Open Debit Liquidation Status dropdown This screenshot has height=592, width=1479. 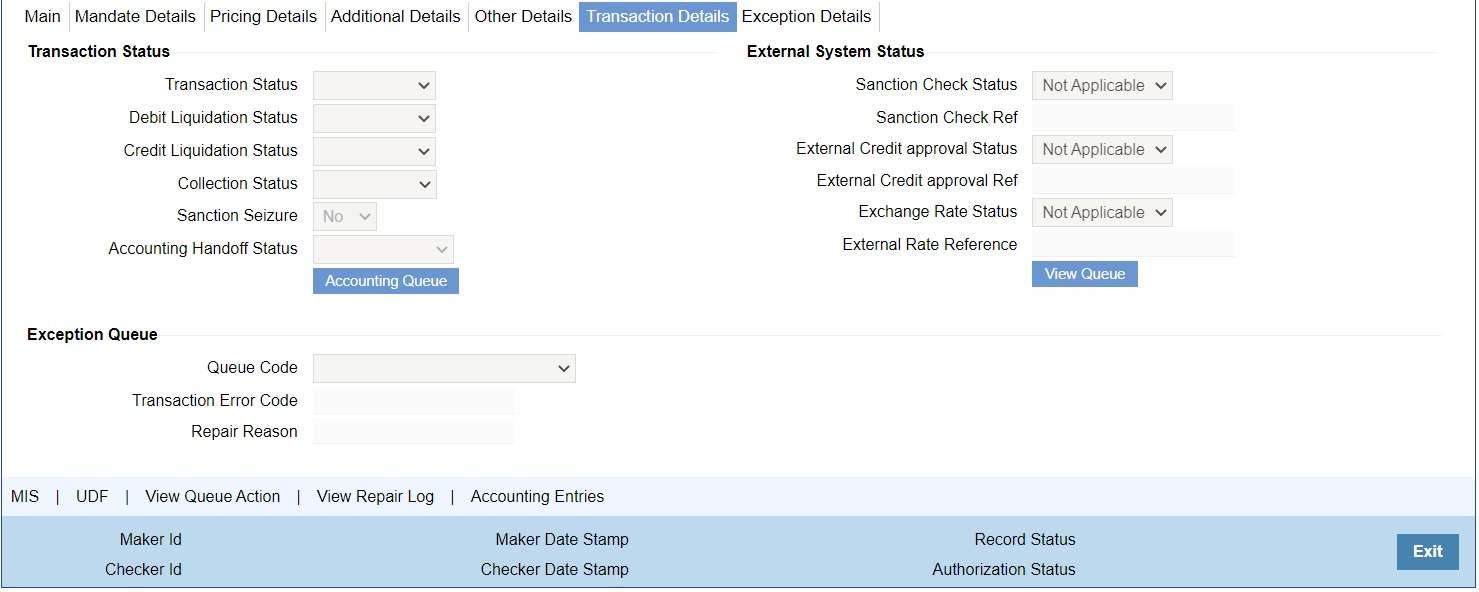[x=374, y=118]
